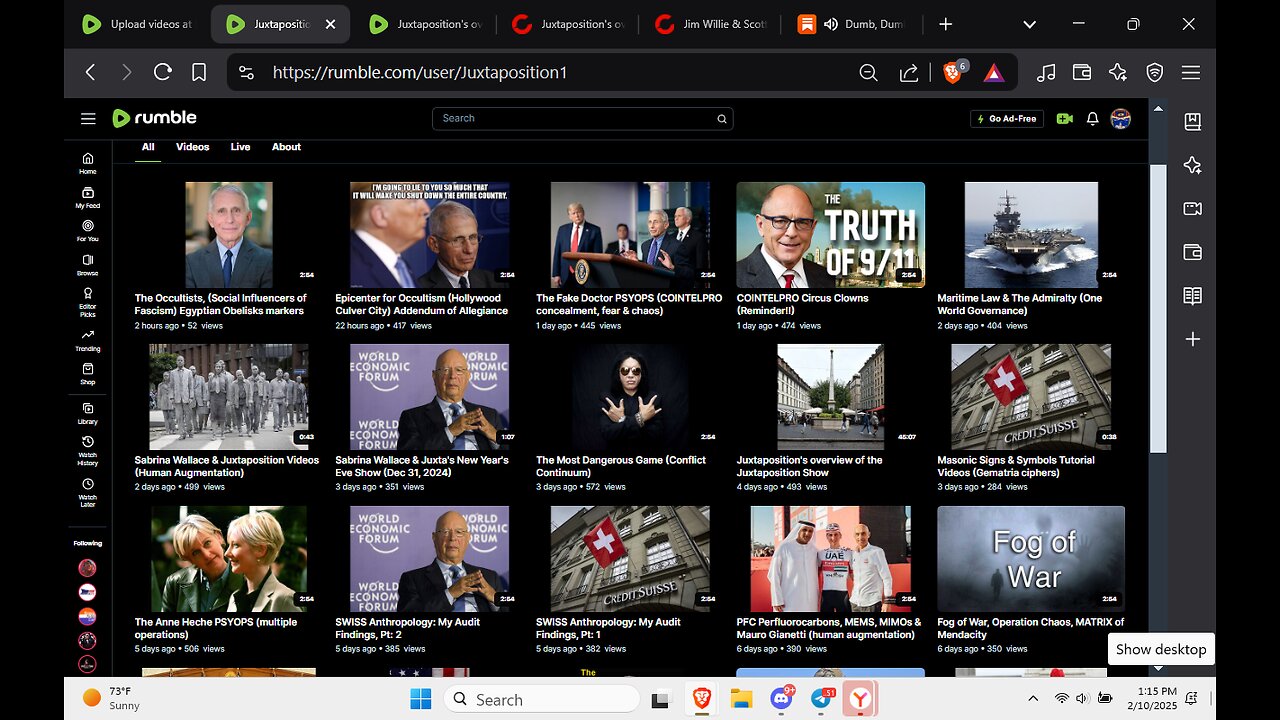Click the Brave Shields lion icon

[953, 72]
